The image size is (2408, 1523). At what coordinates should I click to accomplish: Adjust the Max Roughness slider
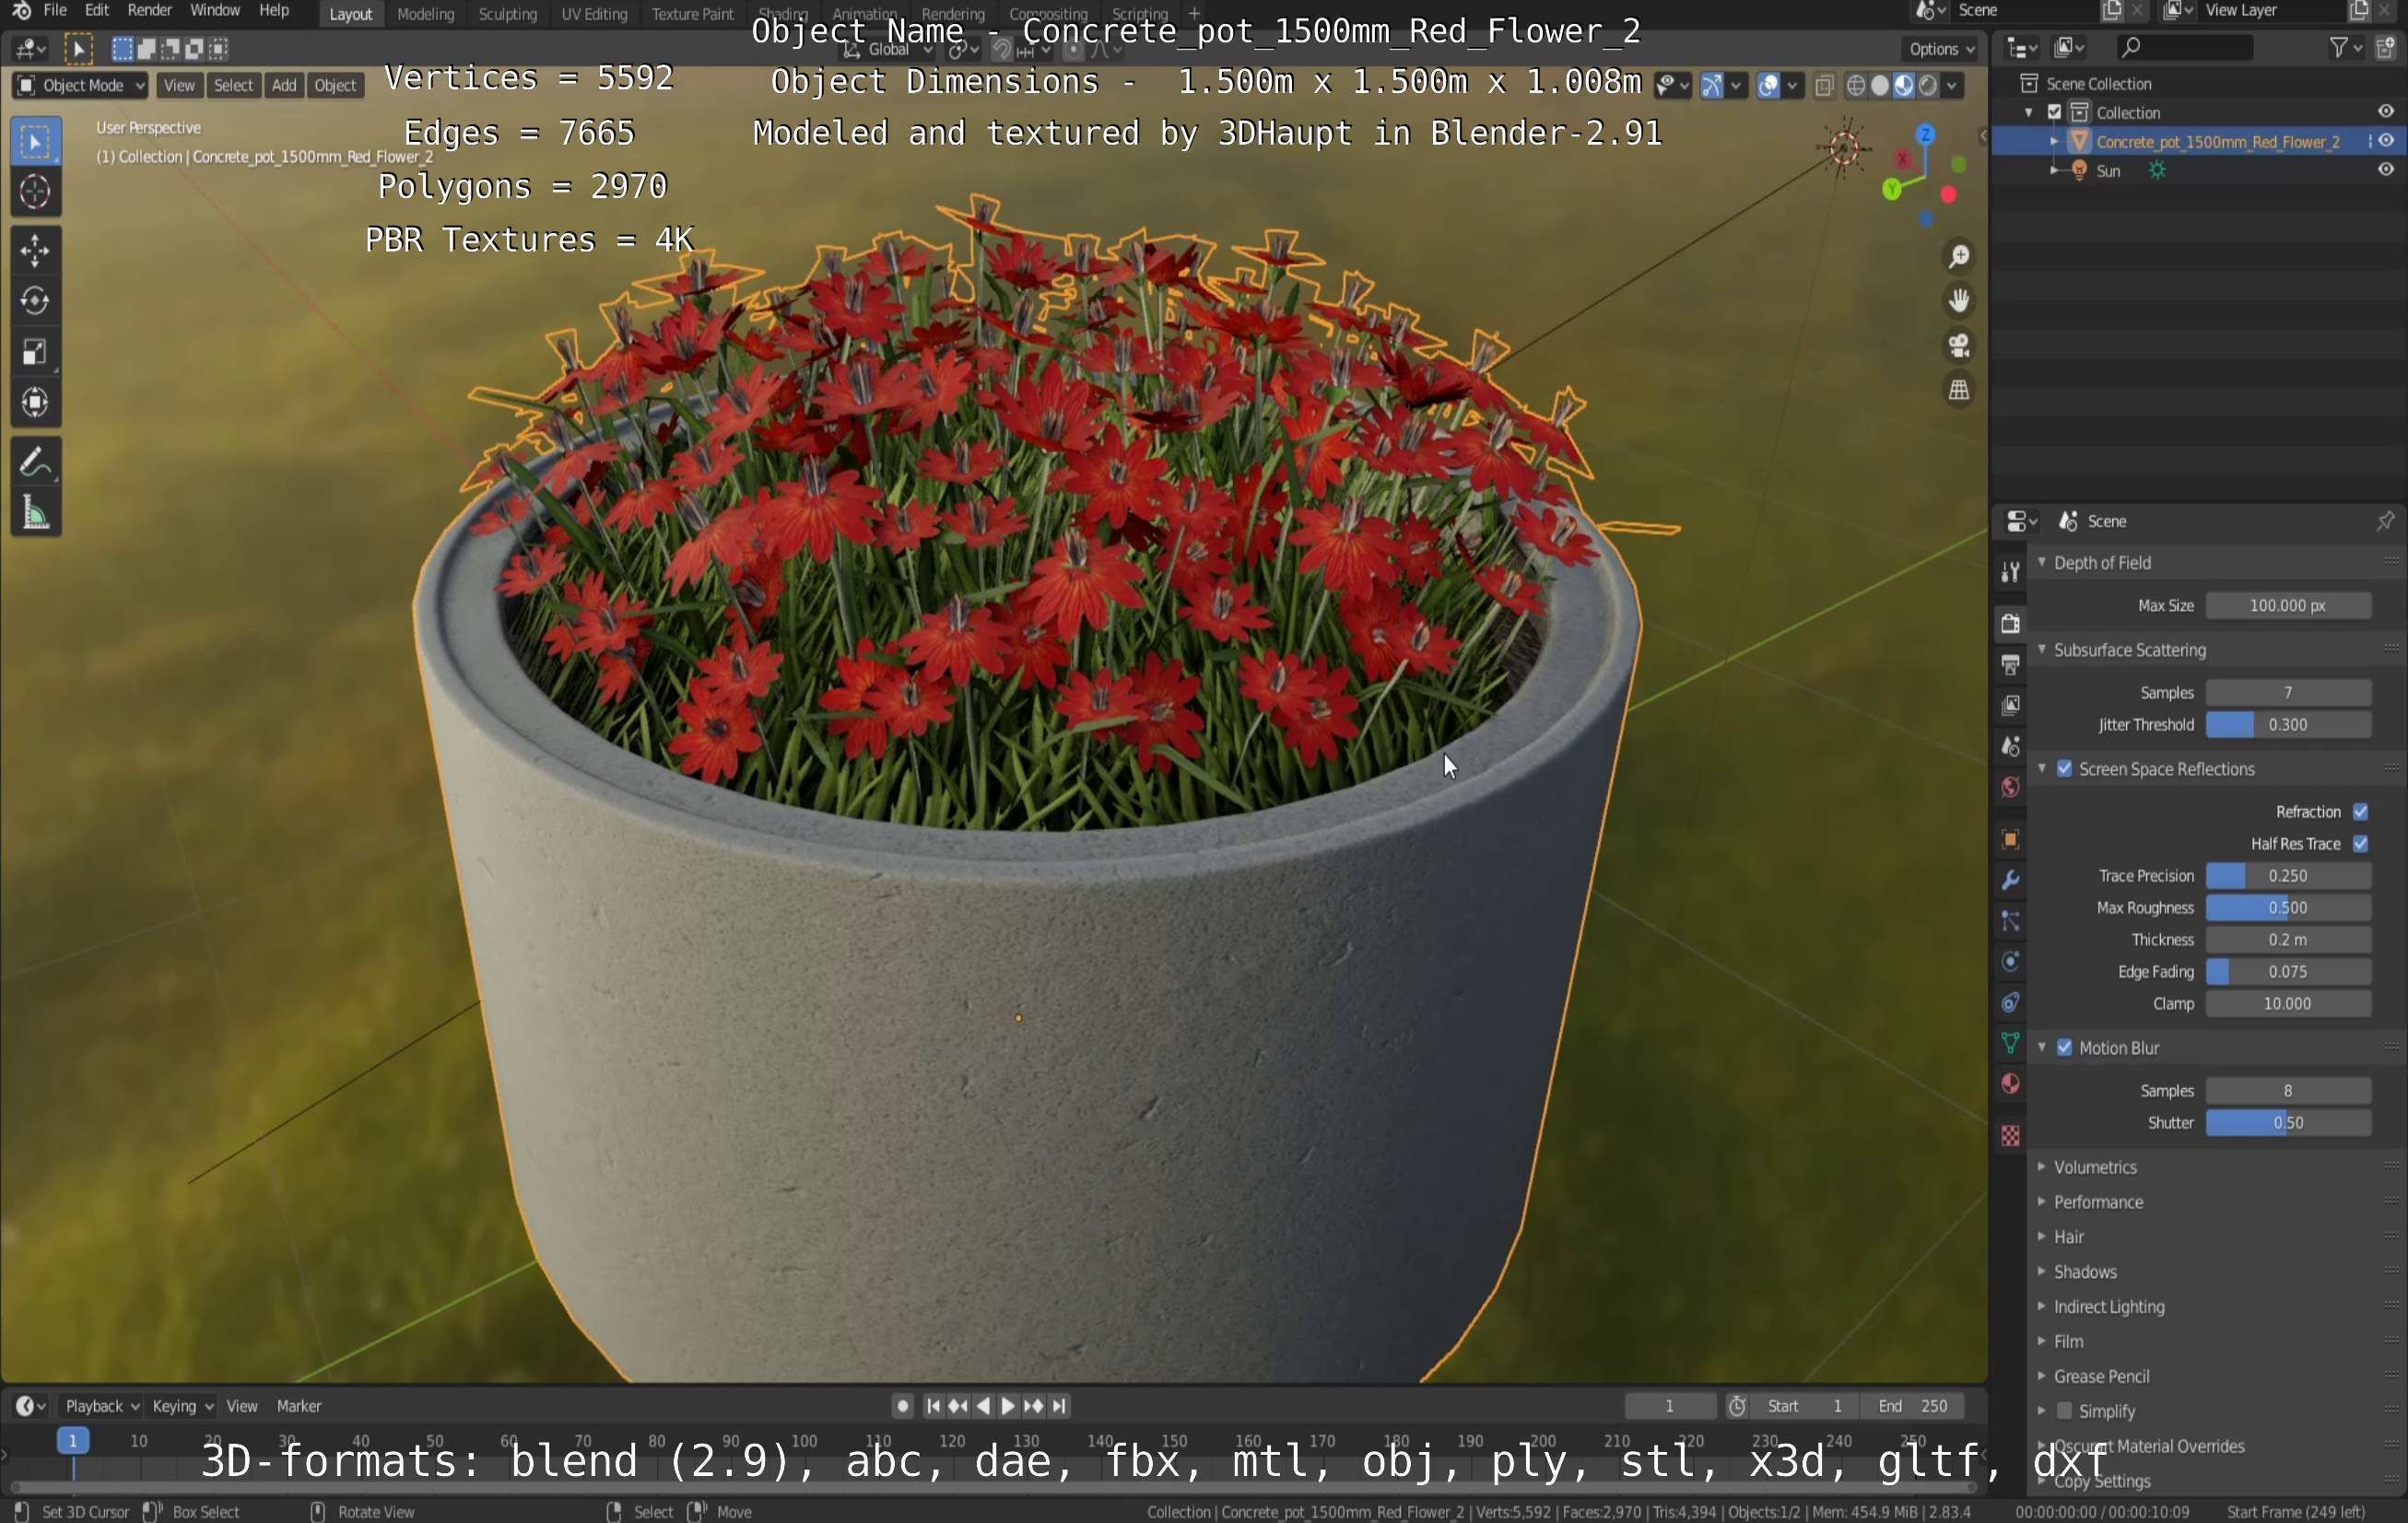tap(2288, 907)
